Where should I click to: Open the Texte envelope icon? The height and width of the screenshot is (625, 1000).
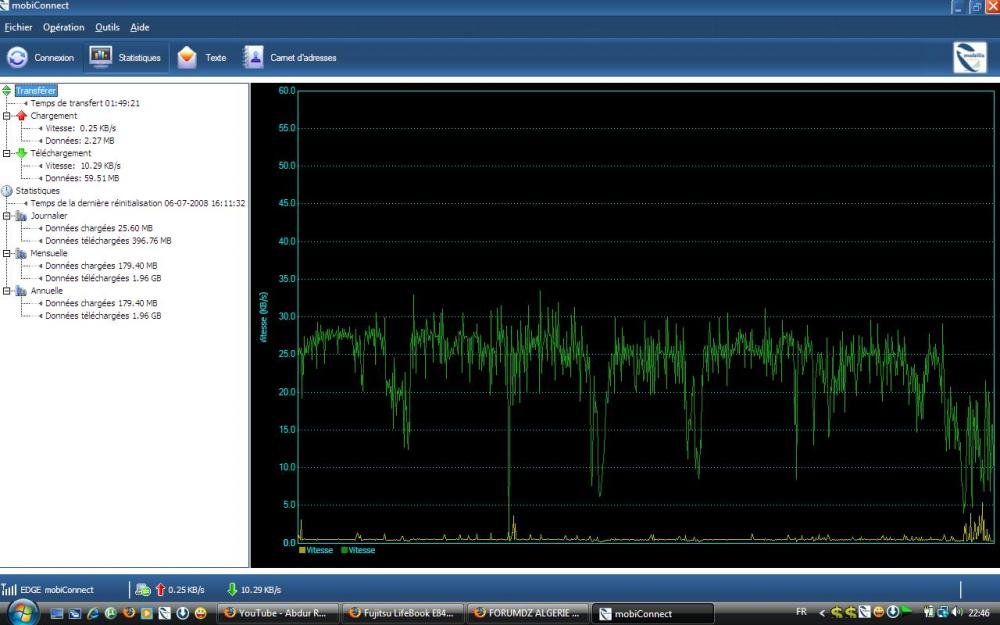click(x=187, y=57)
